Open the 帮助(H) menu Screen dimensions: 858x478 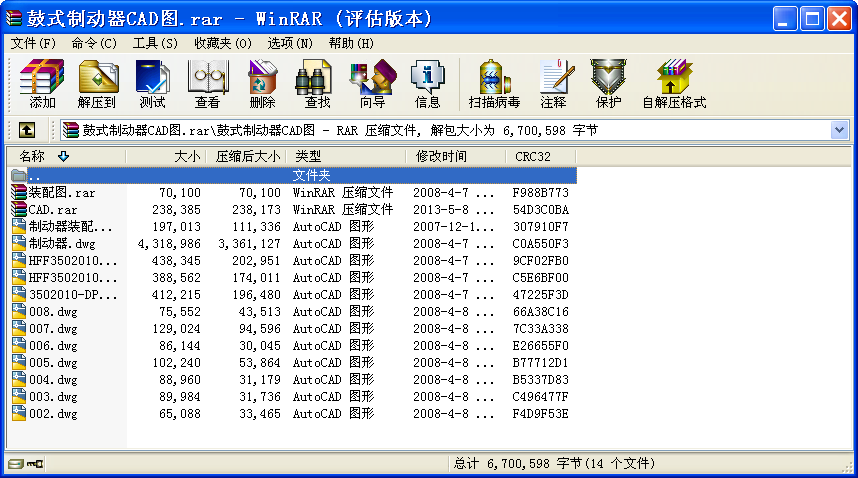pyautogui.click(x=351, y=43)
